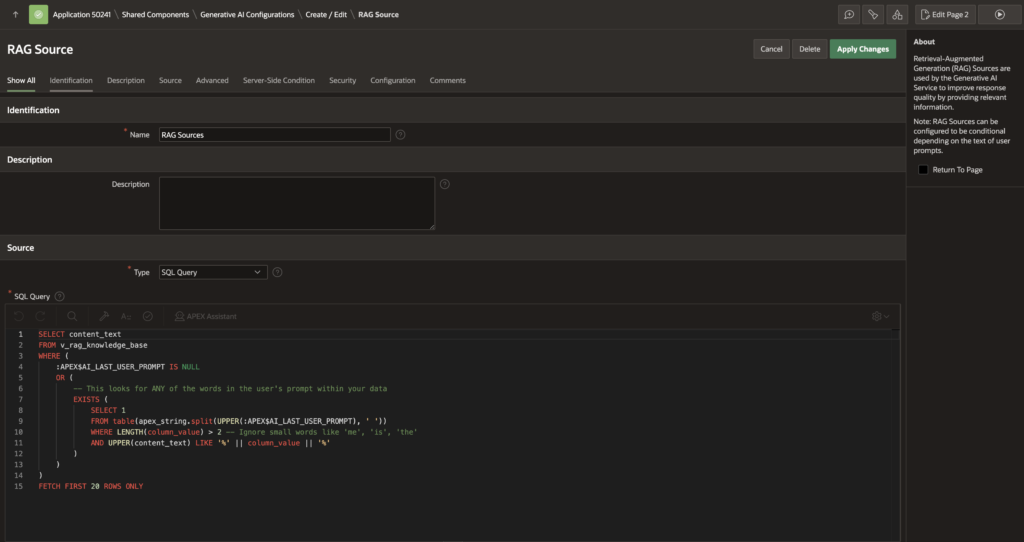Click the validate checkmark icon in editor

pos(148,316)
